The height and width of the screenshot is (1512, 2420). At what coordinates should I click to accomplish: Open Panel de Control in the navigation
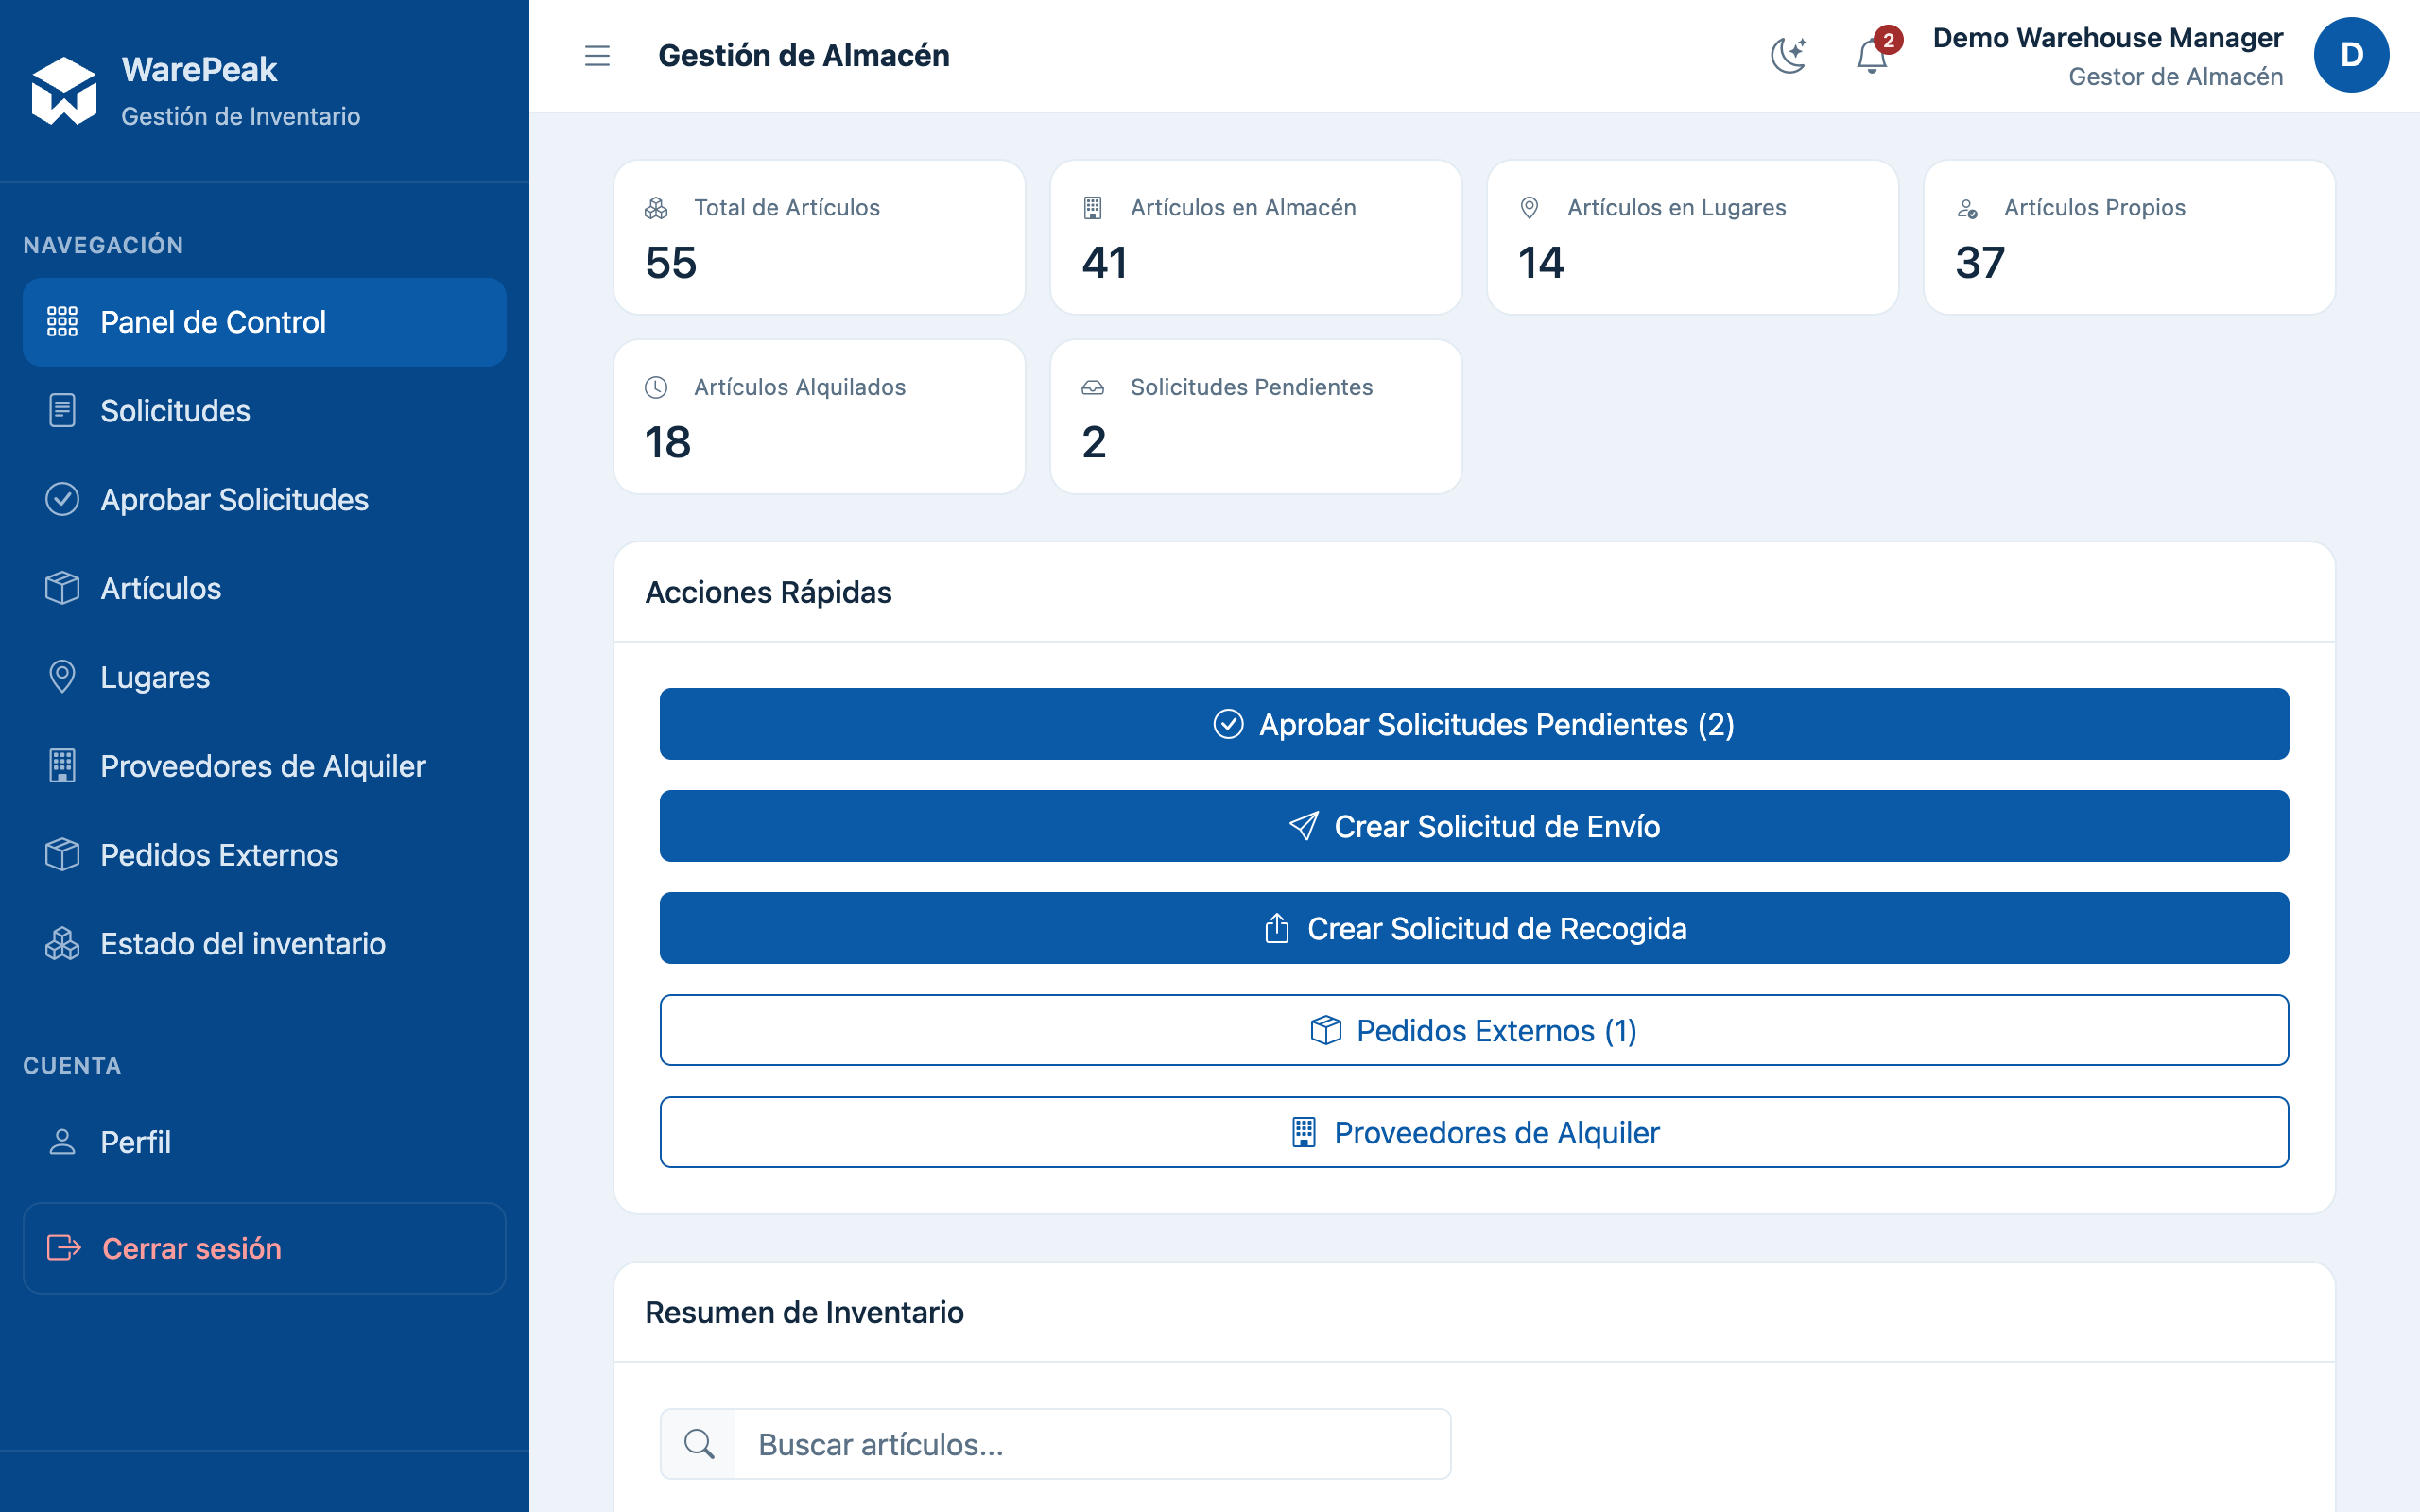[264, 322]
